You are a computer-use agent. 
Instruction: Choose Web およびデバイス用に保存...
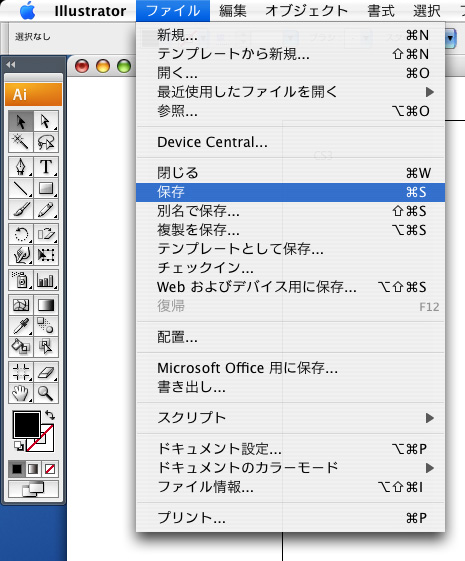[x=290, y=287]
